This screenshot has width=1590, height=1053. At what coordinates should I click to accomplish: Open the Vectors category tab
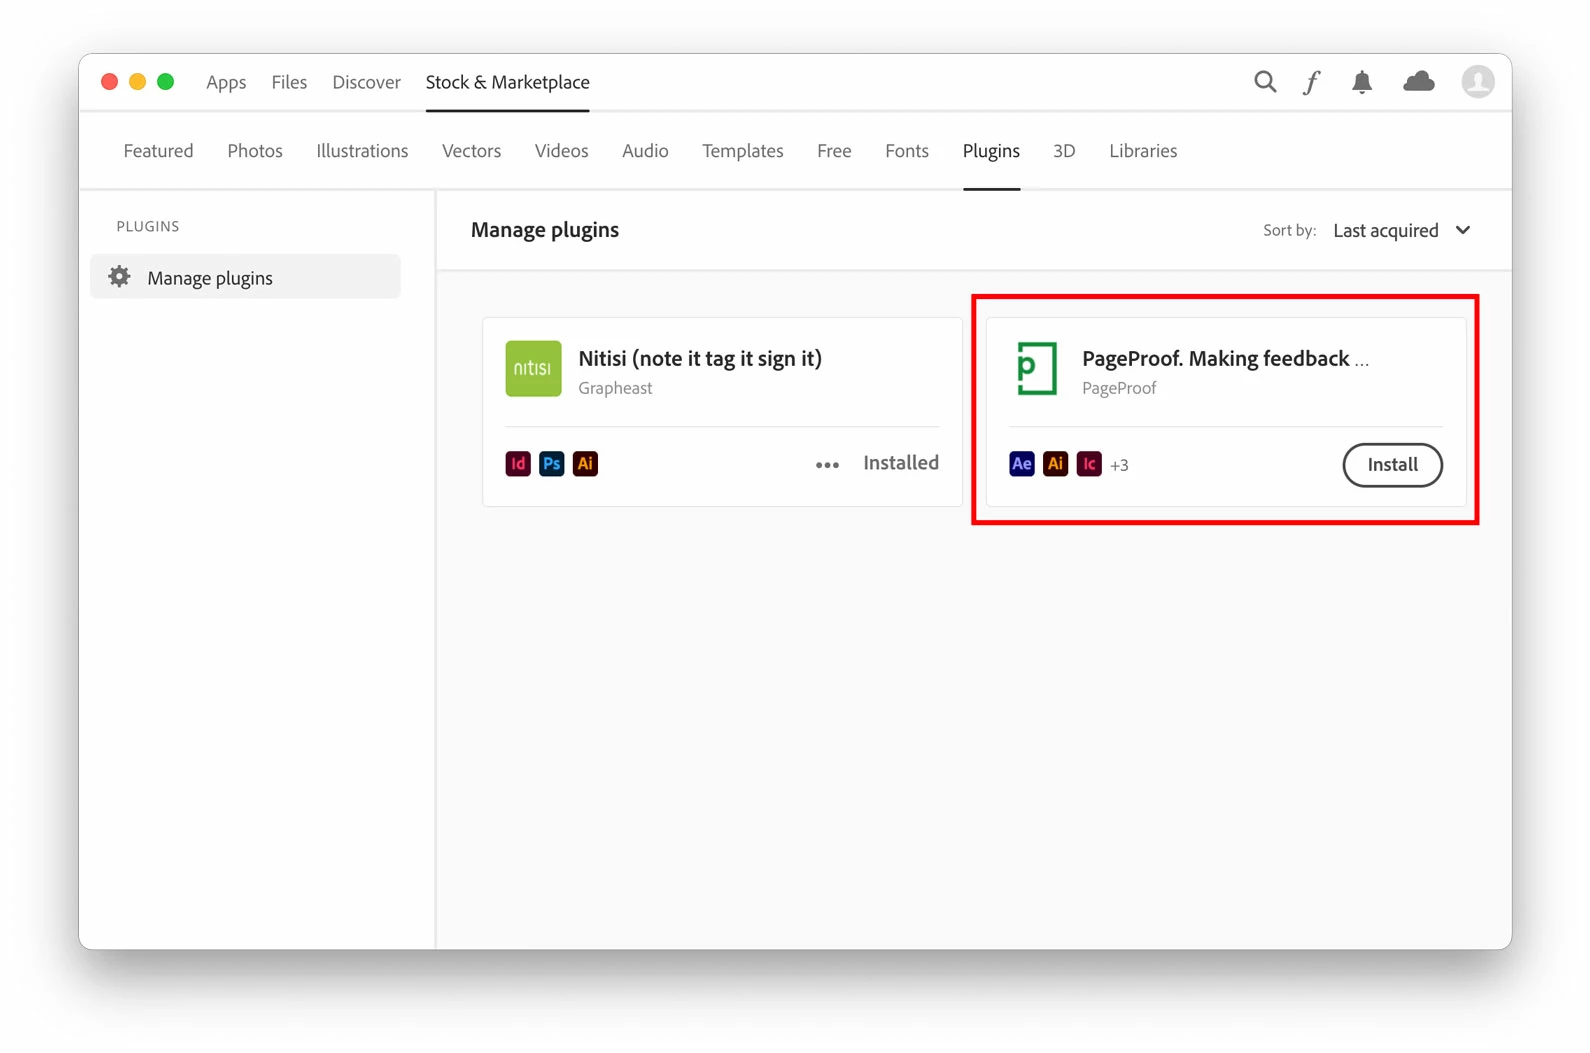471,151
